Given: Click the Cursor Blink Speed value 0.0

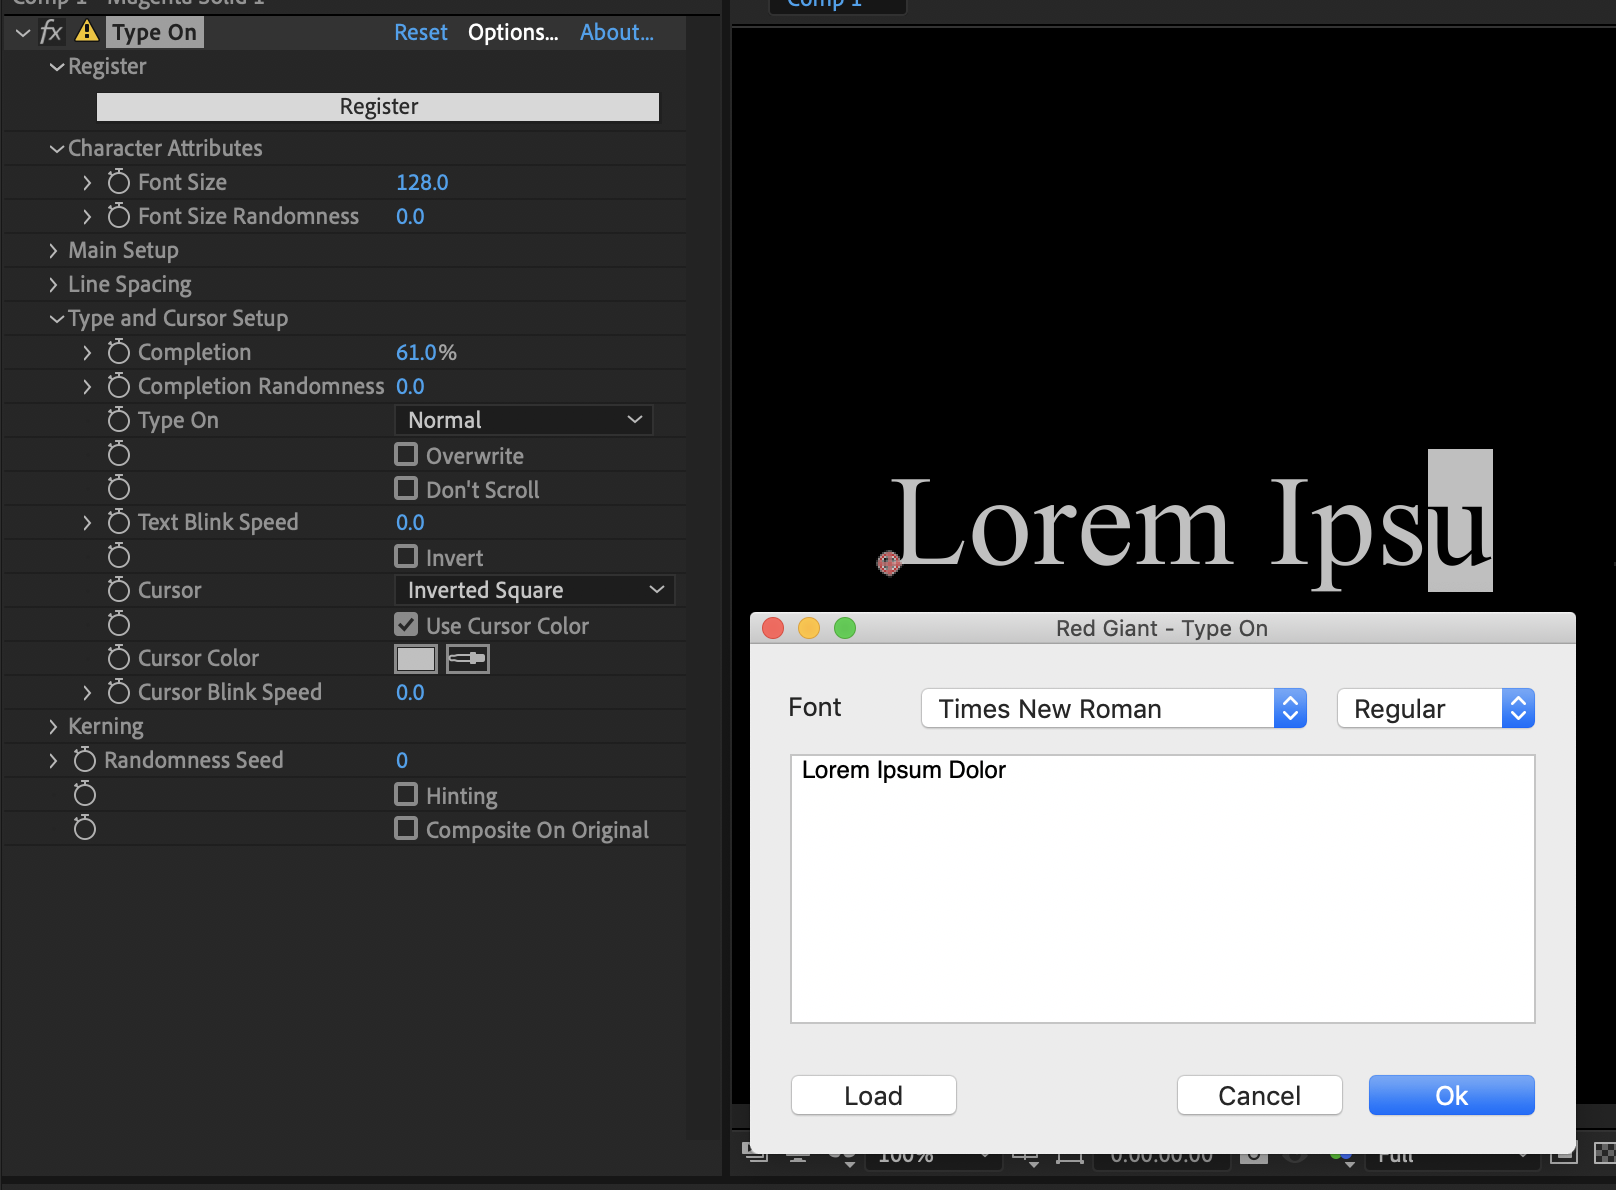Looking at the screenshot, I should click(x=410, y=692).
